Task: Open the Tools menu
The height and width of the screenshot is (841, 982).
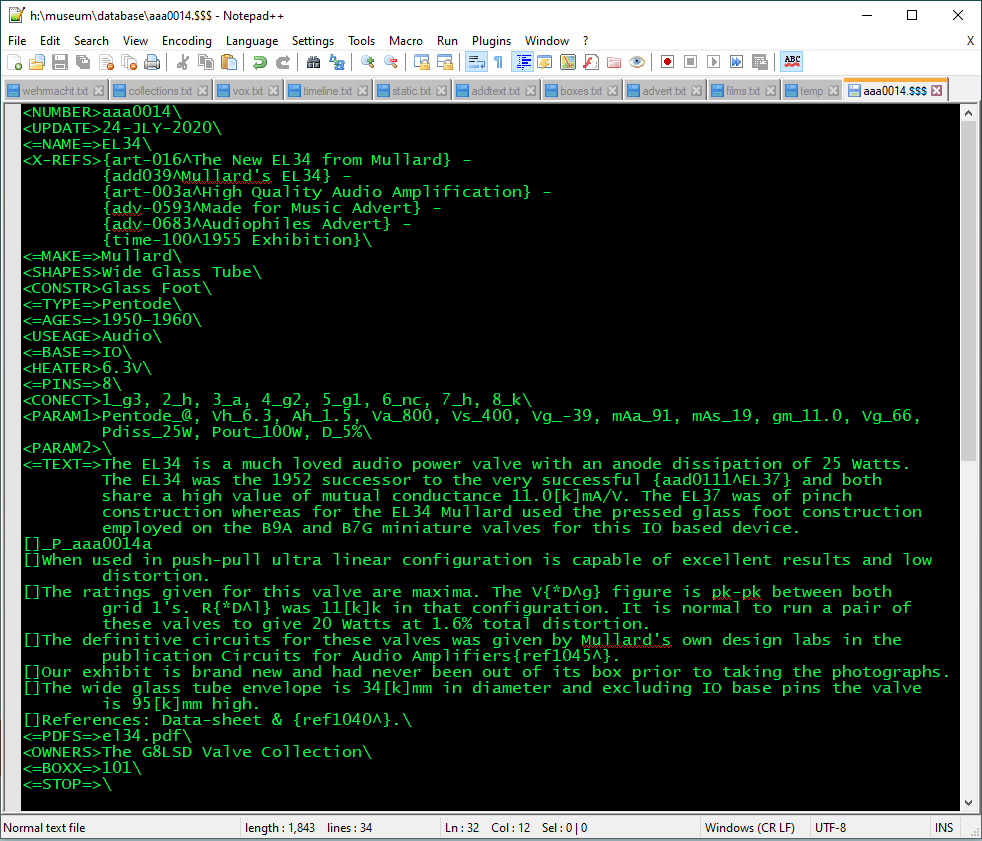Action: pos(361,41)
